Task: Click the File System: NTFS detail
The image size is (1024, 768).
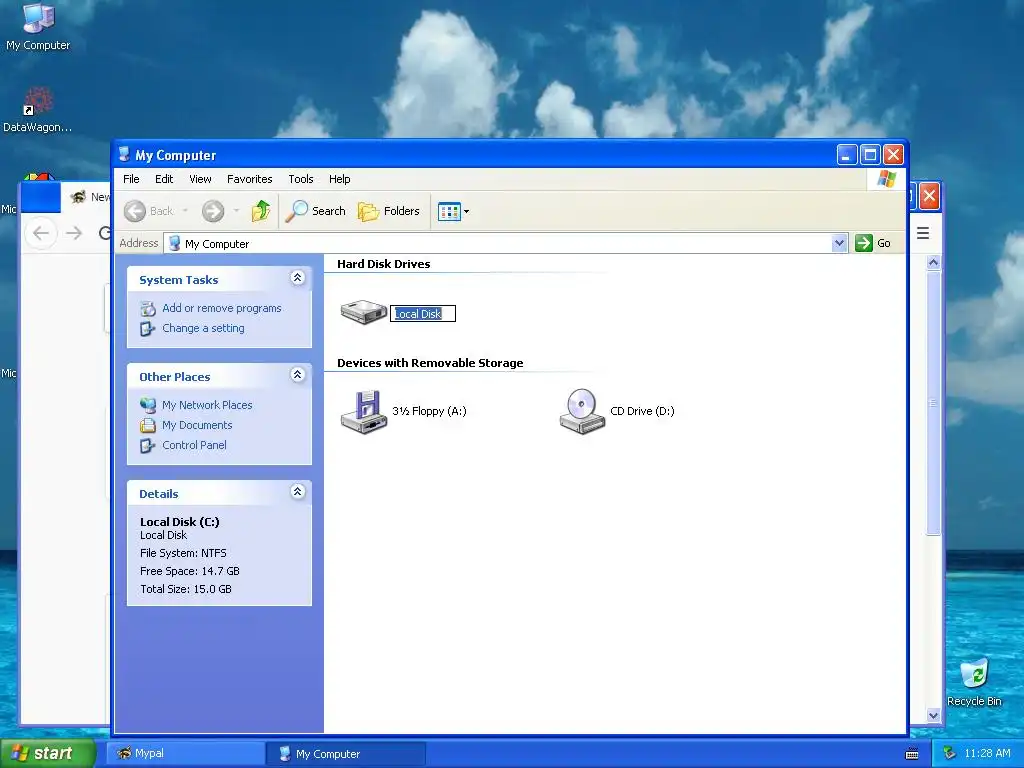Action: (183, 553)
